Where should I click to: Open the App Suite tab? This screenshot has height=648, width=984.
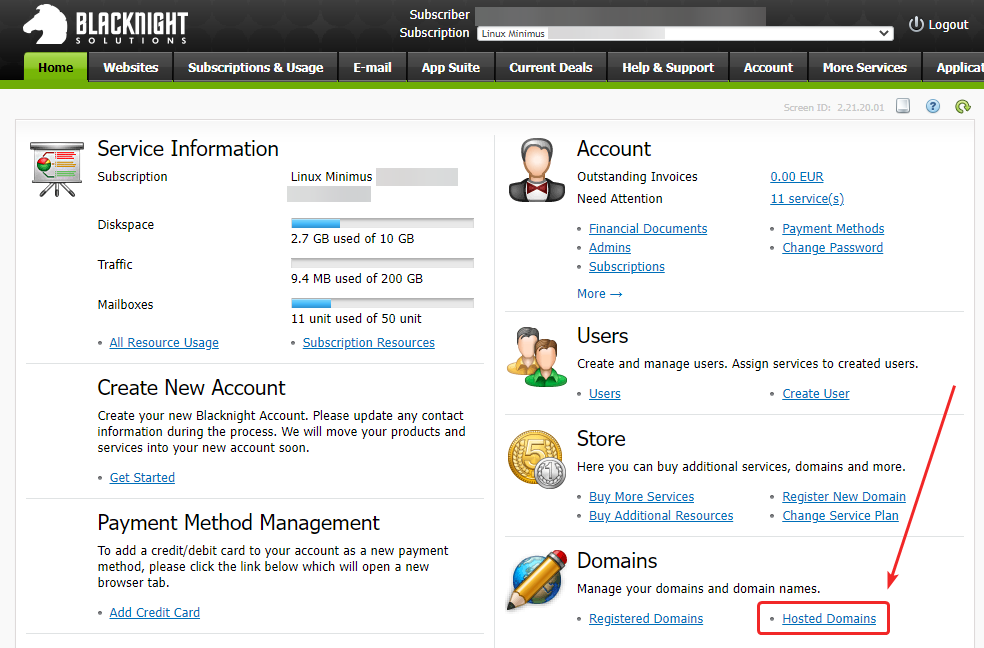pyautogui.click(x=451, y=67)
